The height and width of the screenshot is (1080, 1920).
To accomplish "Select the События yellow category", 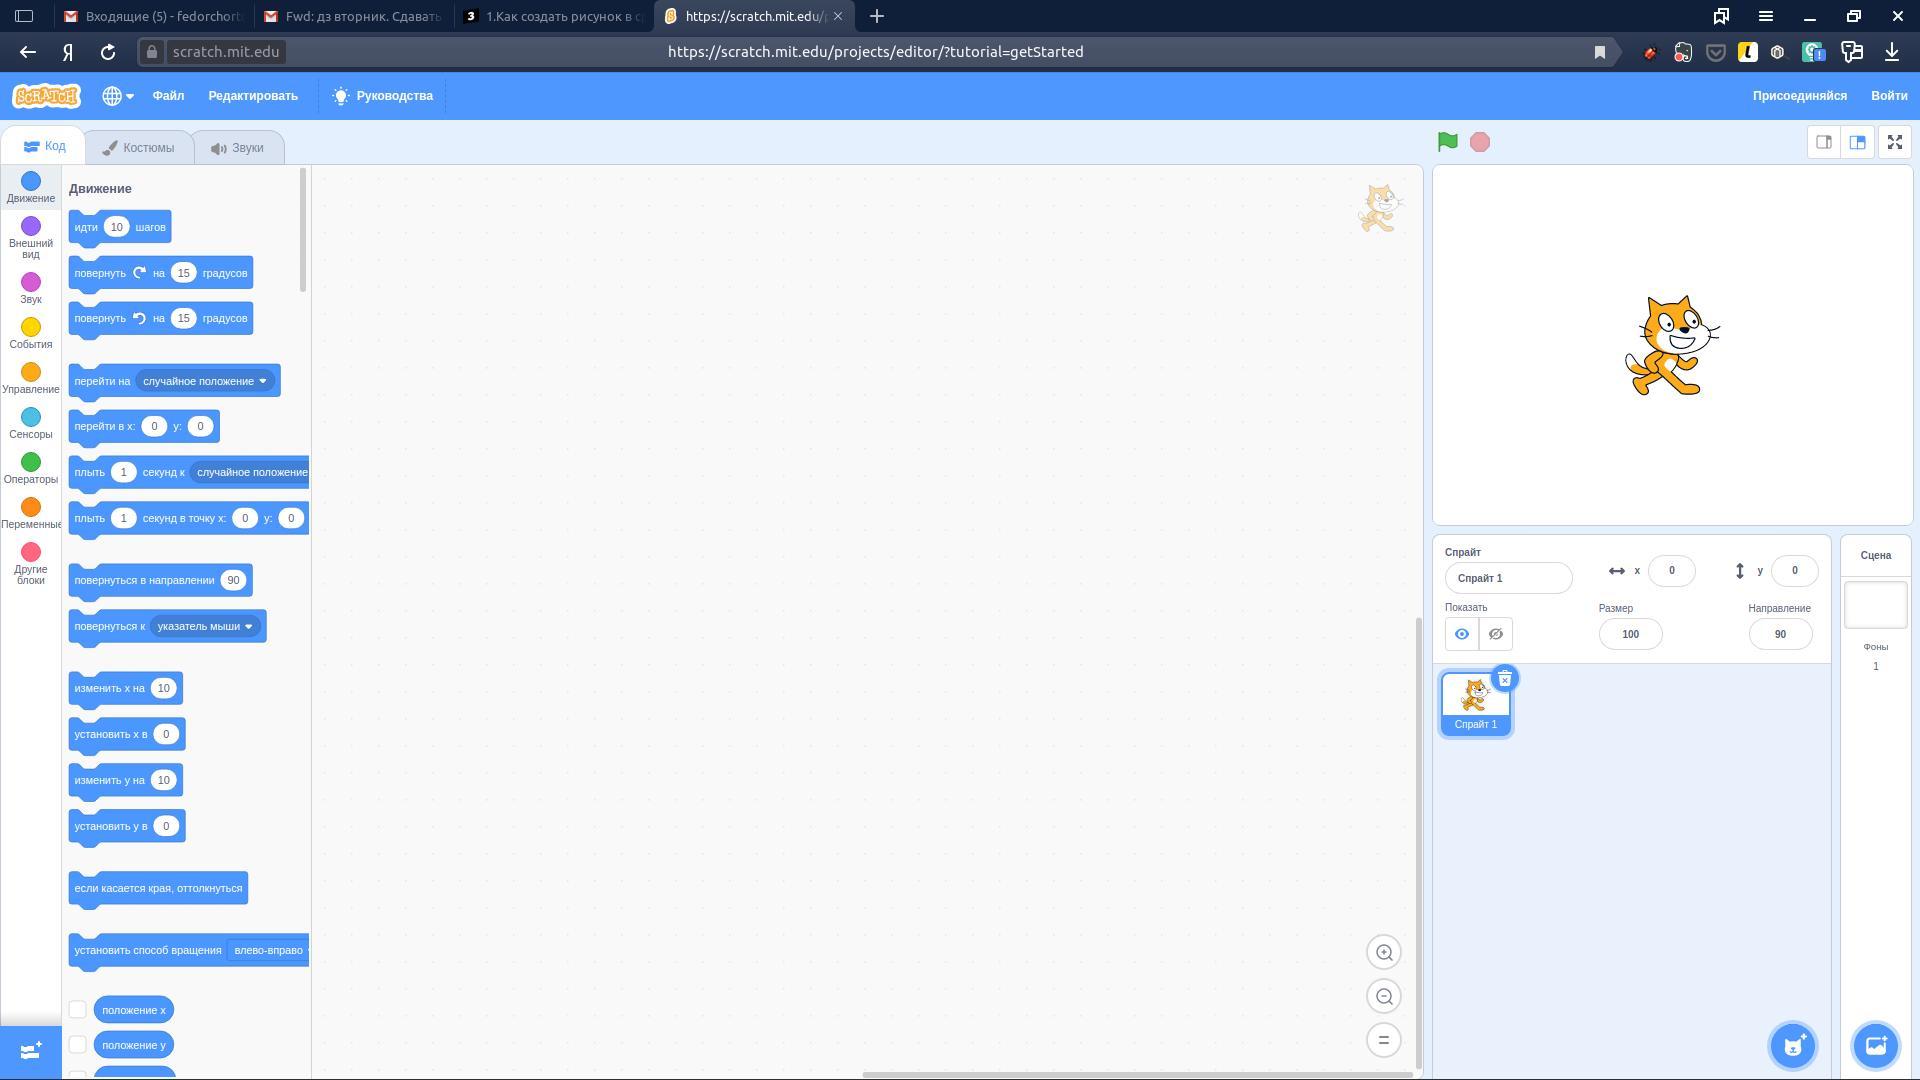I will 31,333.
